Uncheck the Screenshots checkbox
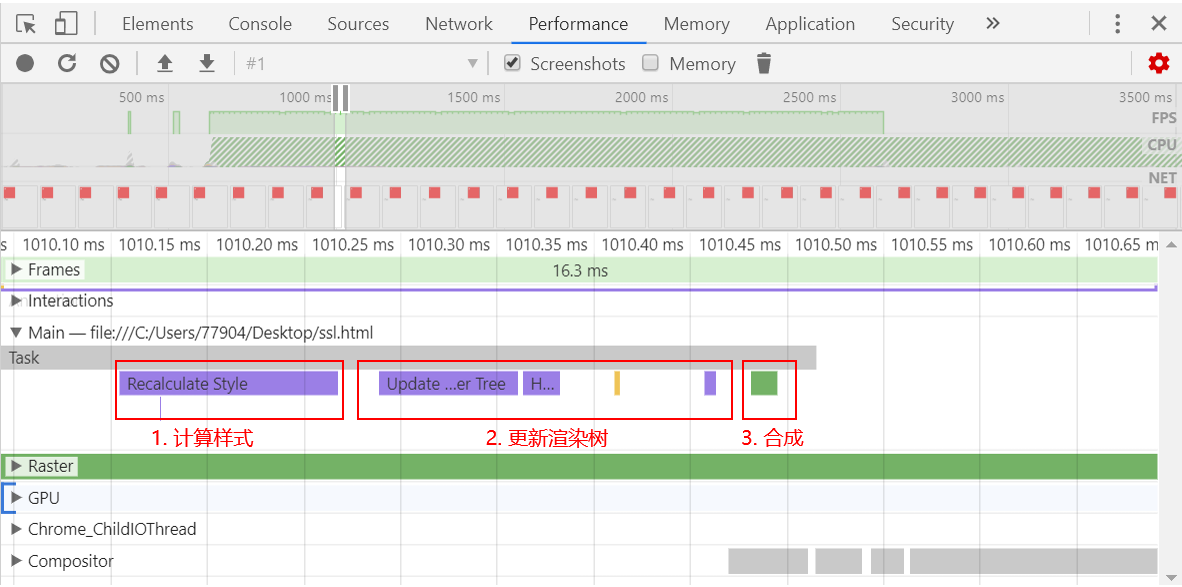Image resolution: width=1182 pixels, height=587 pixels. (x=513, y=63)
